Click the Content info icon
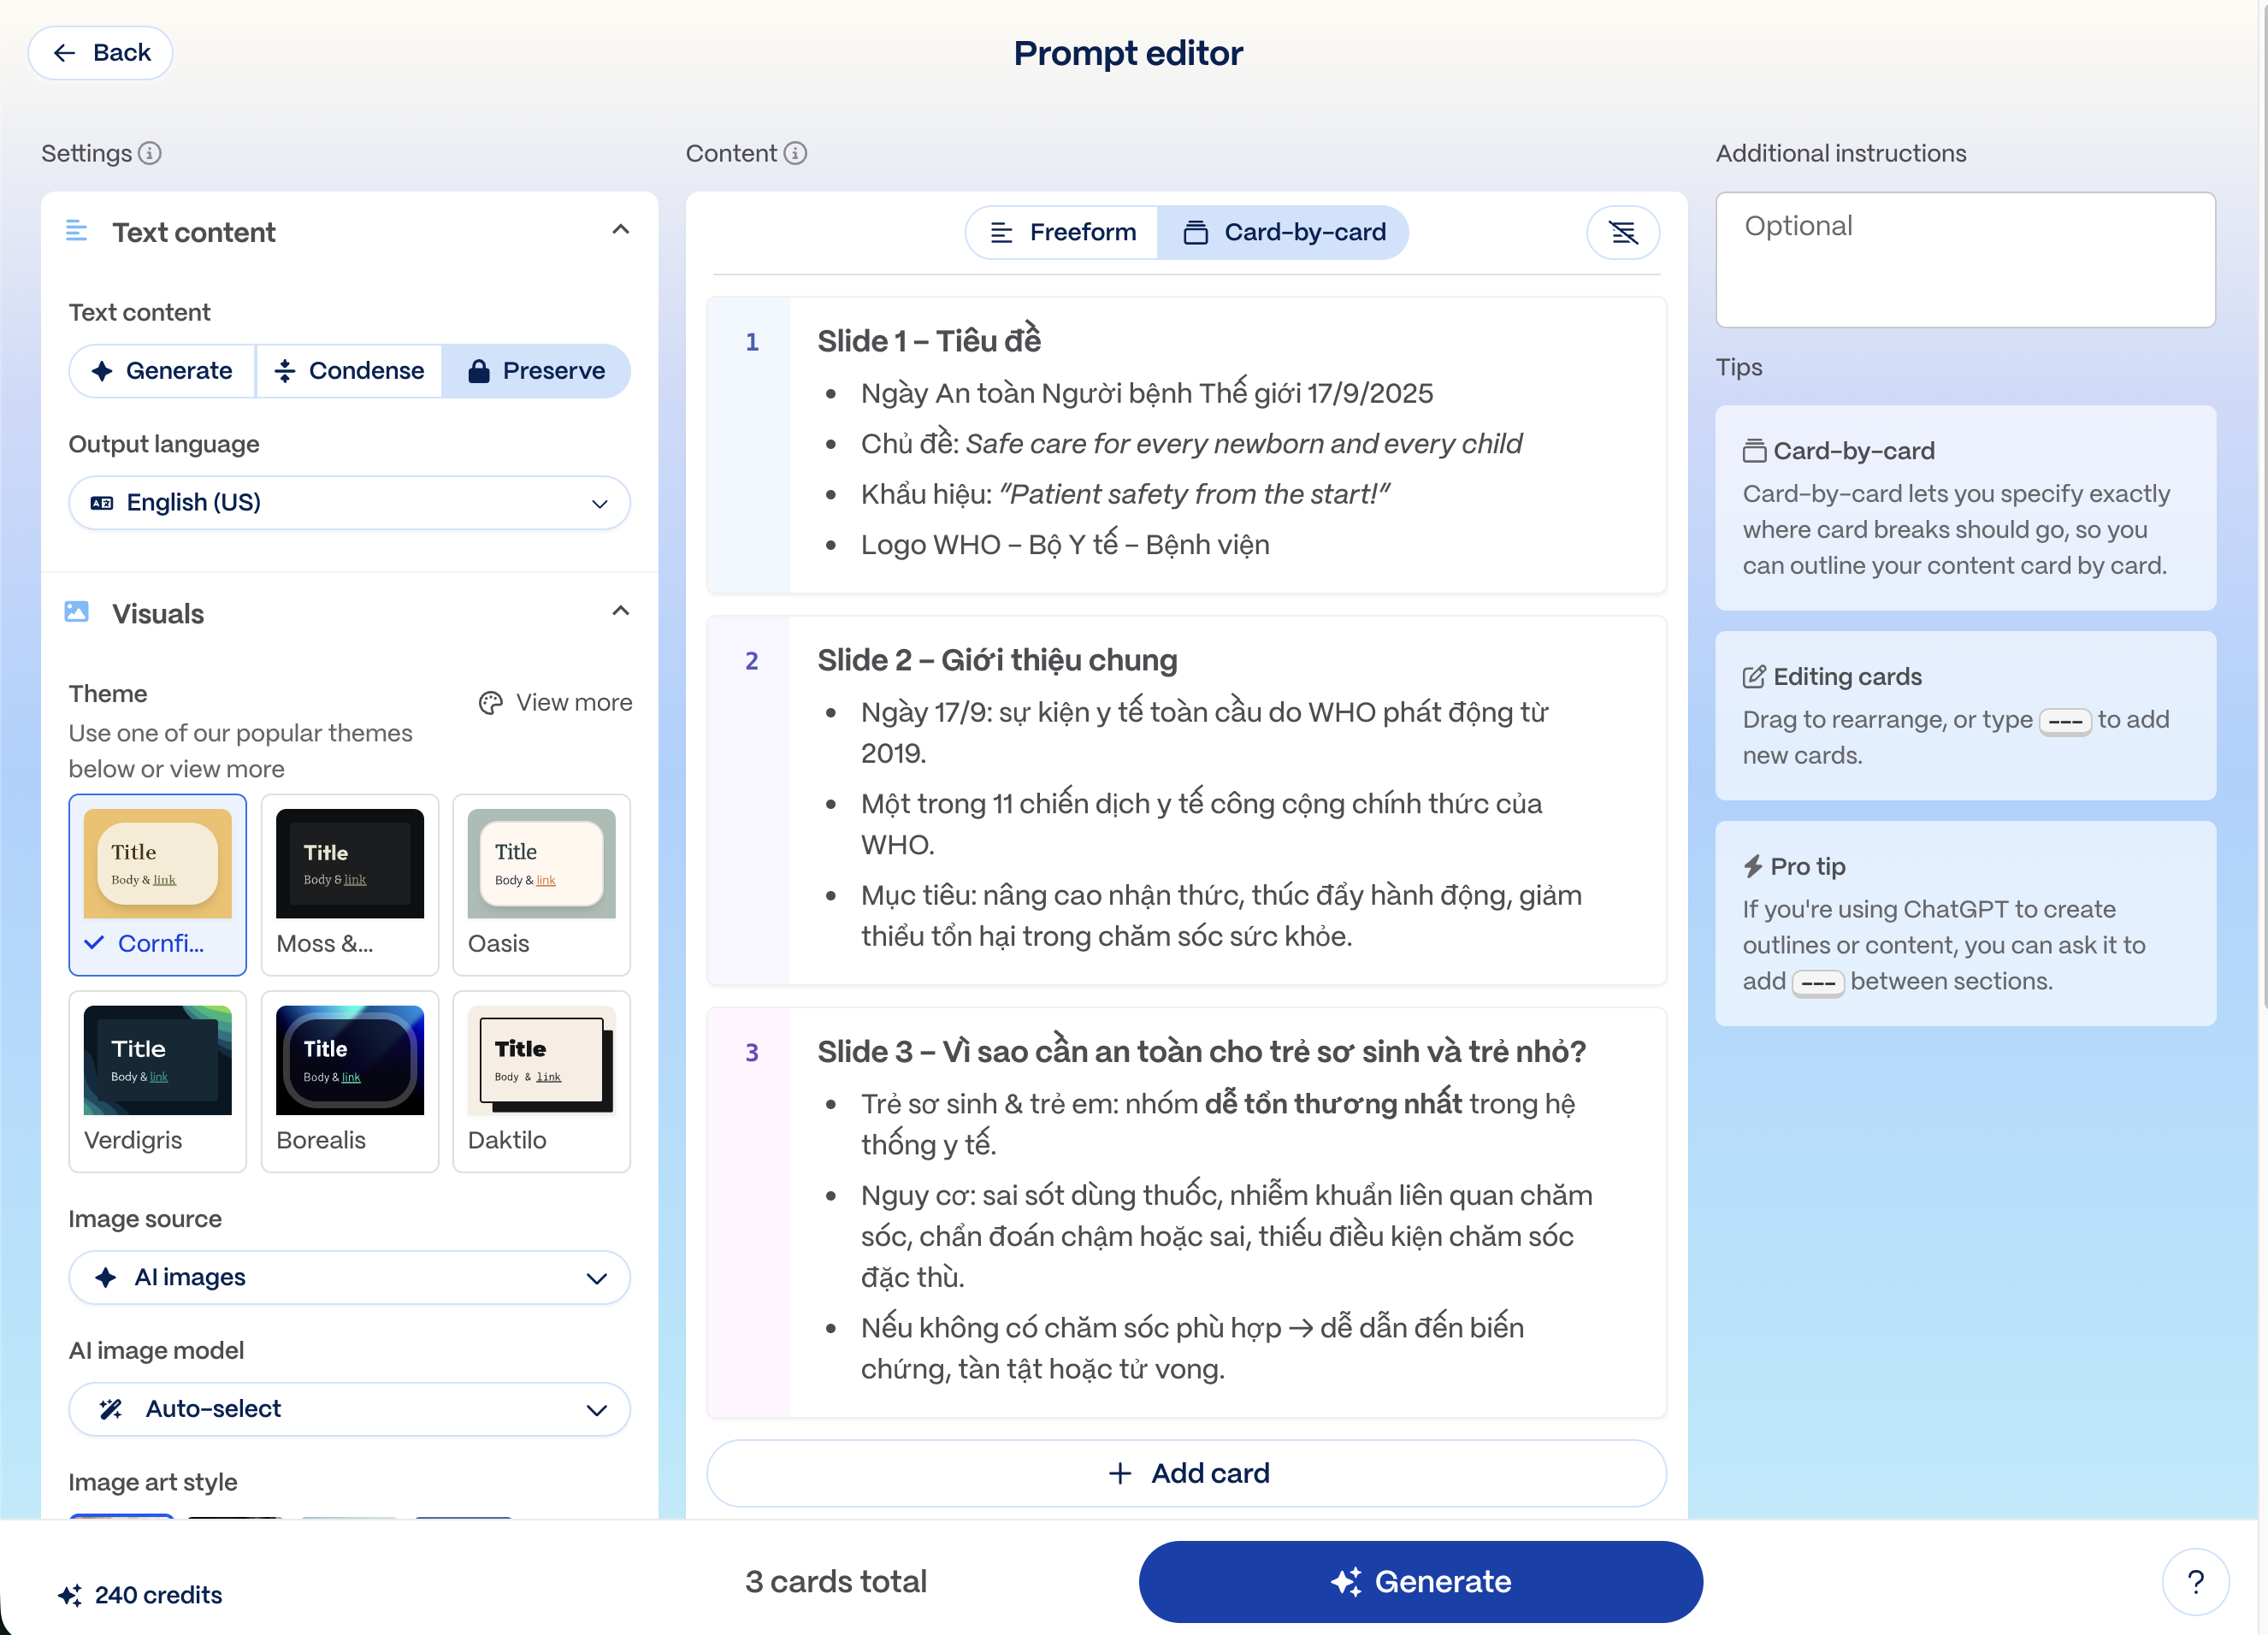Screen dimensions: 2268x1635 point(795,153)
